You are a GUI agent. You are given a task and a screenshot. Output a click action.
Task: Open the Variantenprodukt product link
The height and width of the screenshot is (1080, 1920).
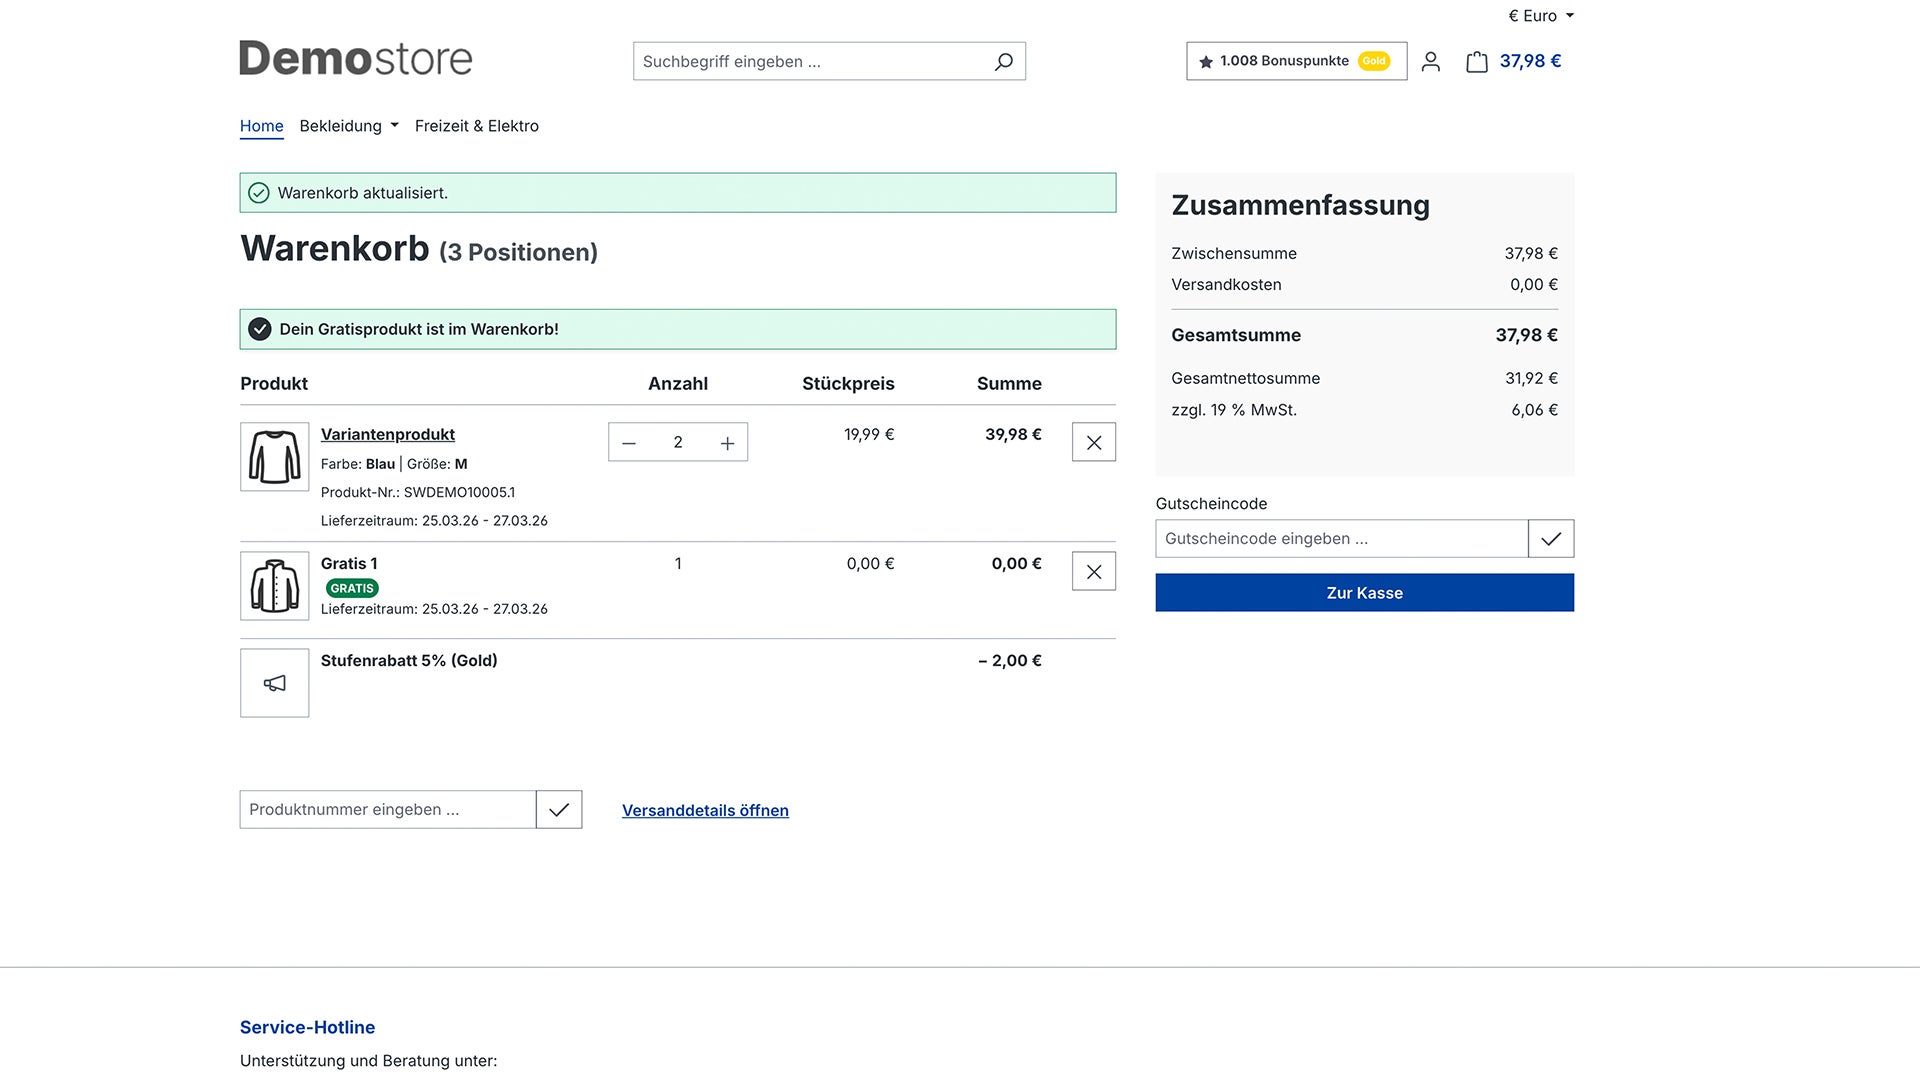388,434
